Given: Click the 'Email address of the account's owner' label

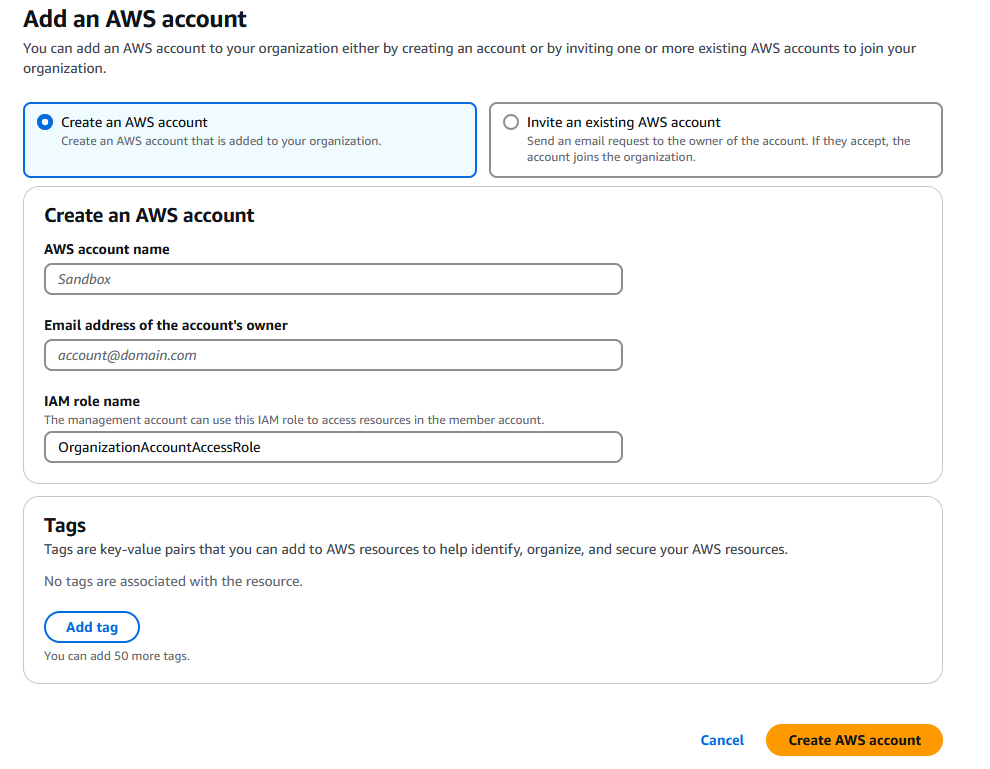Looking at the screenshot, I should click(165, 325).
